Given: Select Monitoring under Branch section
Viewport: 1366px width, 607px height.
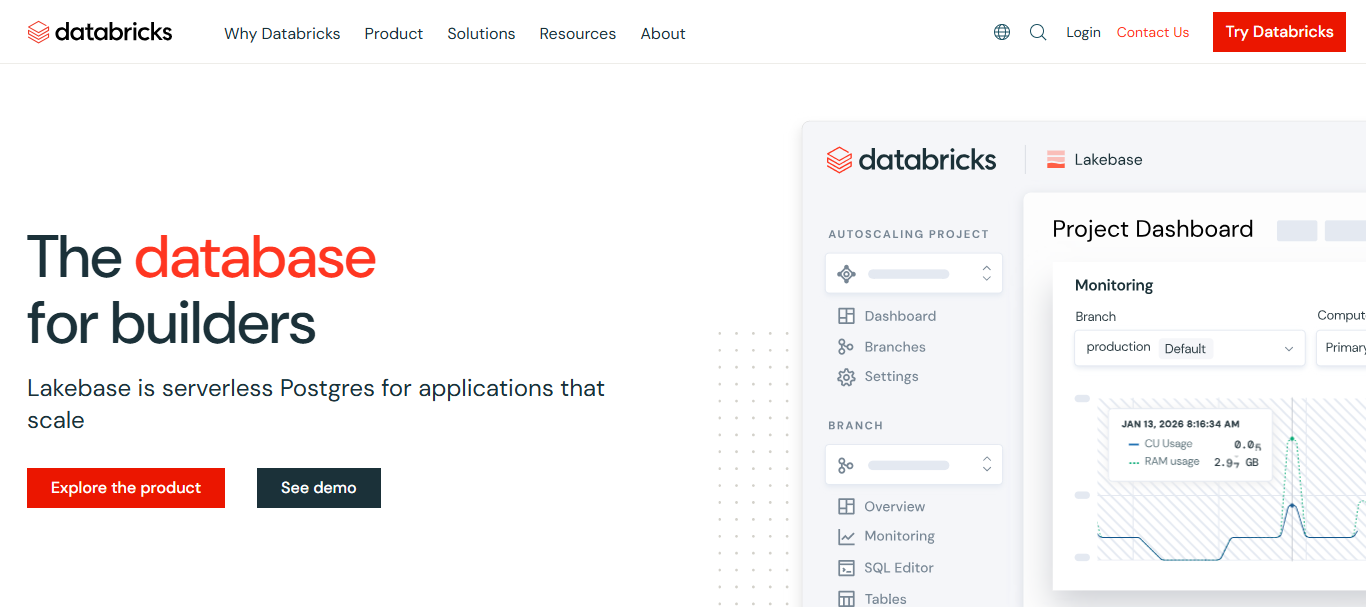Looking at the screenshot, I should 899,537.
